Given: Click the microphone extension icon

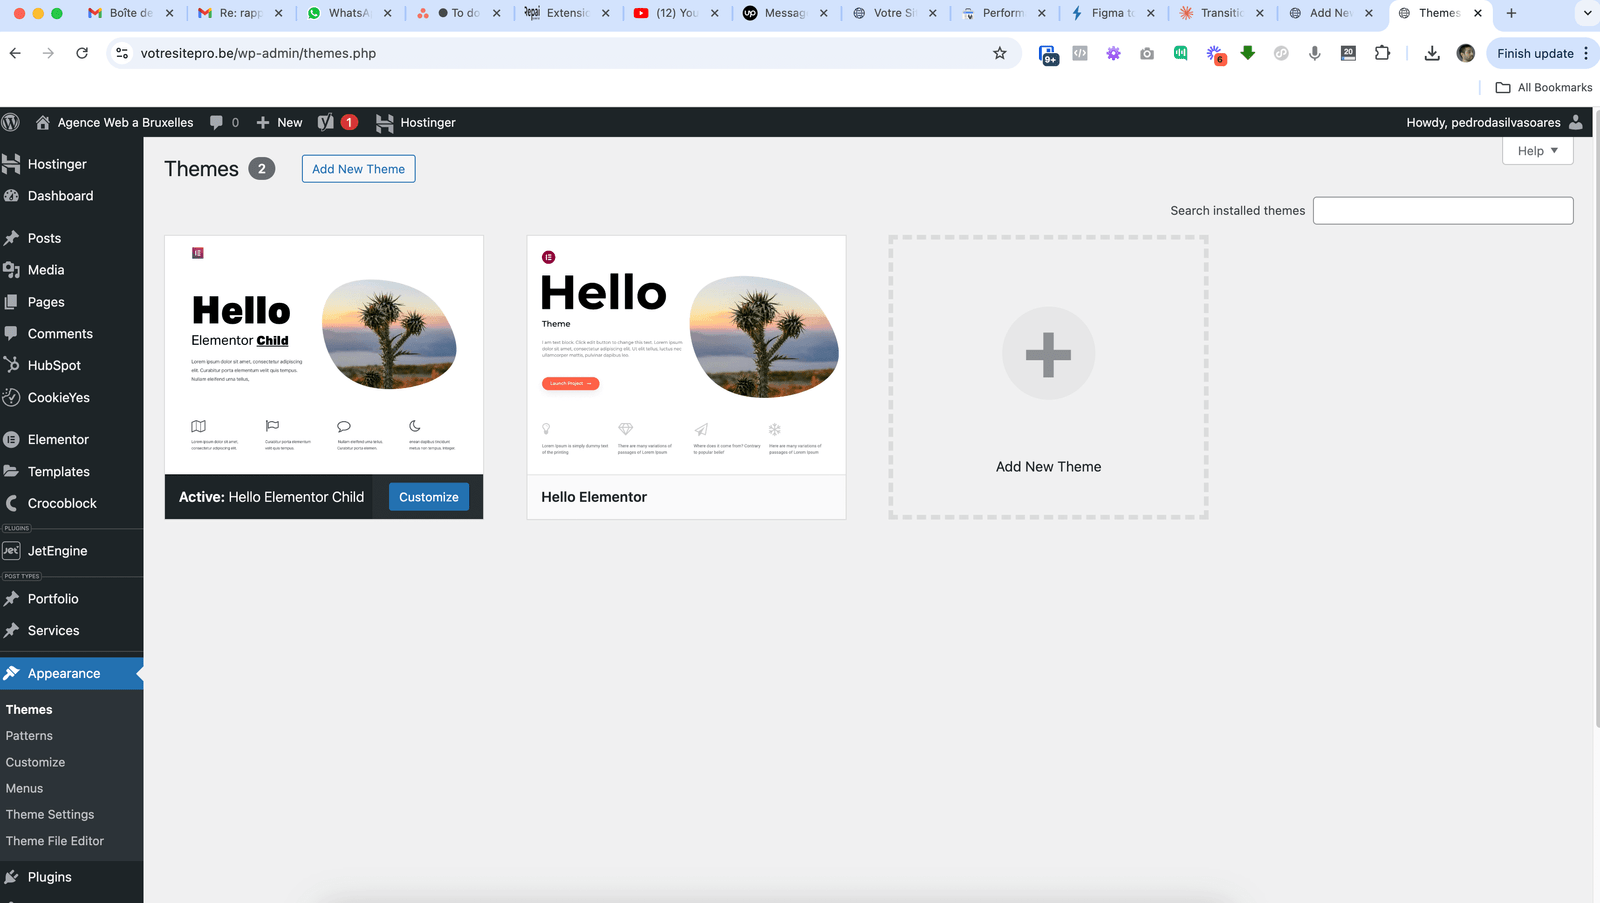Looking at the screenshot, I should click(1315, 53).
